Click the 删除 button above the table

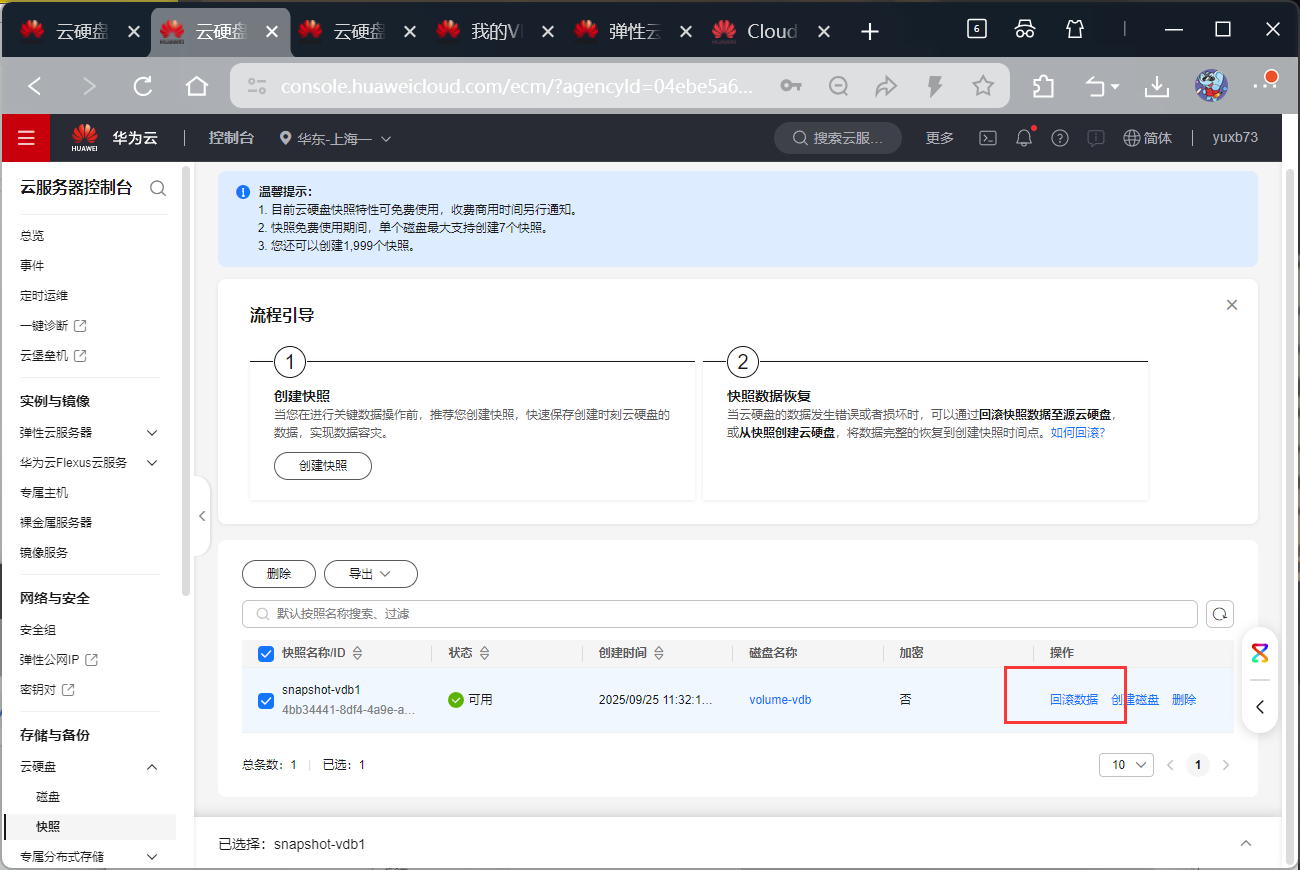pos(279,574)
